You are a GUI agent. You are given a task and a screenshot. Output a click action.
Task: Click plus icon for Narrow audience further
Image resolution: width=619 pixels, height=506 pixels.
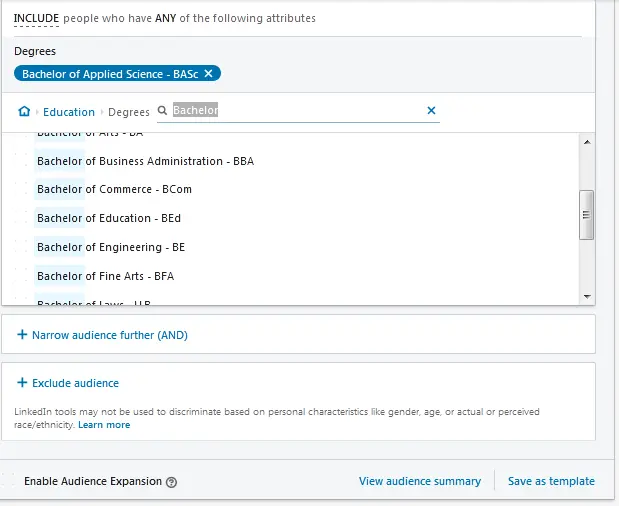click(22, 335)
